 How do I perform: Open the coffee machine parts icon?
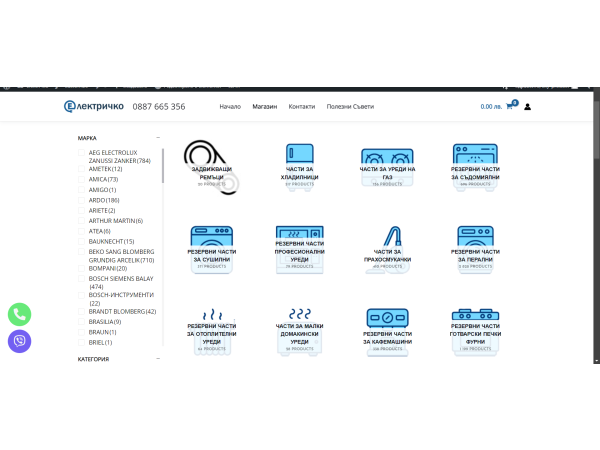tap(387, 318)
